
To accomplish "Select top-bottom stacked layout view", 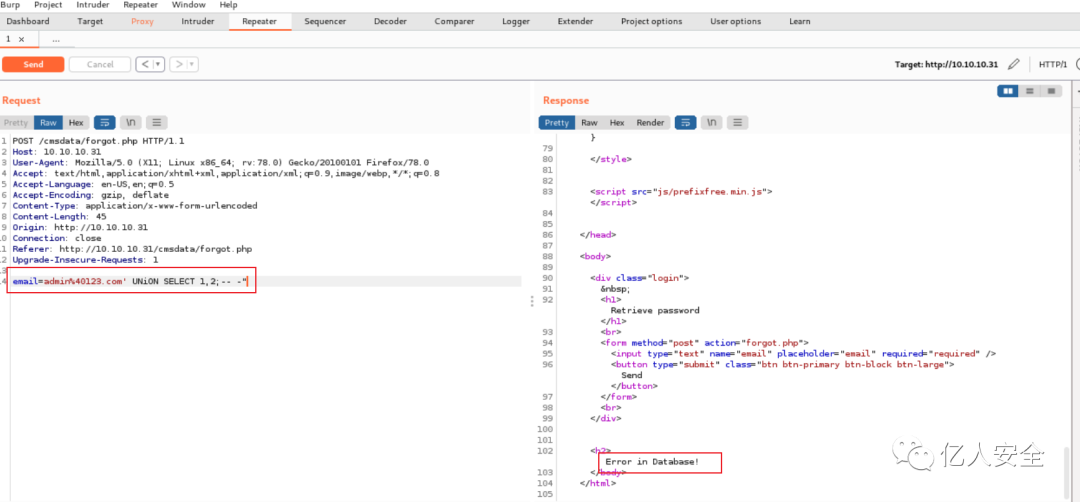I will coord(1030,91).
